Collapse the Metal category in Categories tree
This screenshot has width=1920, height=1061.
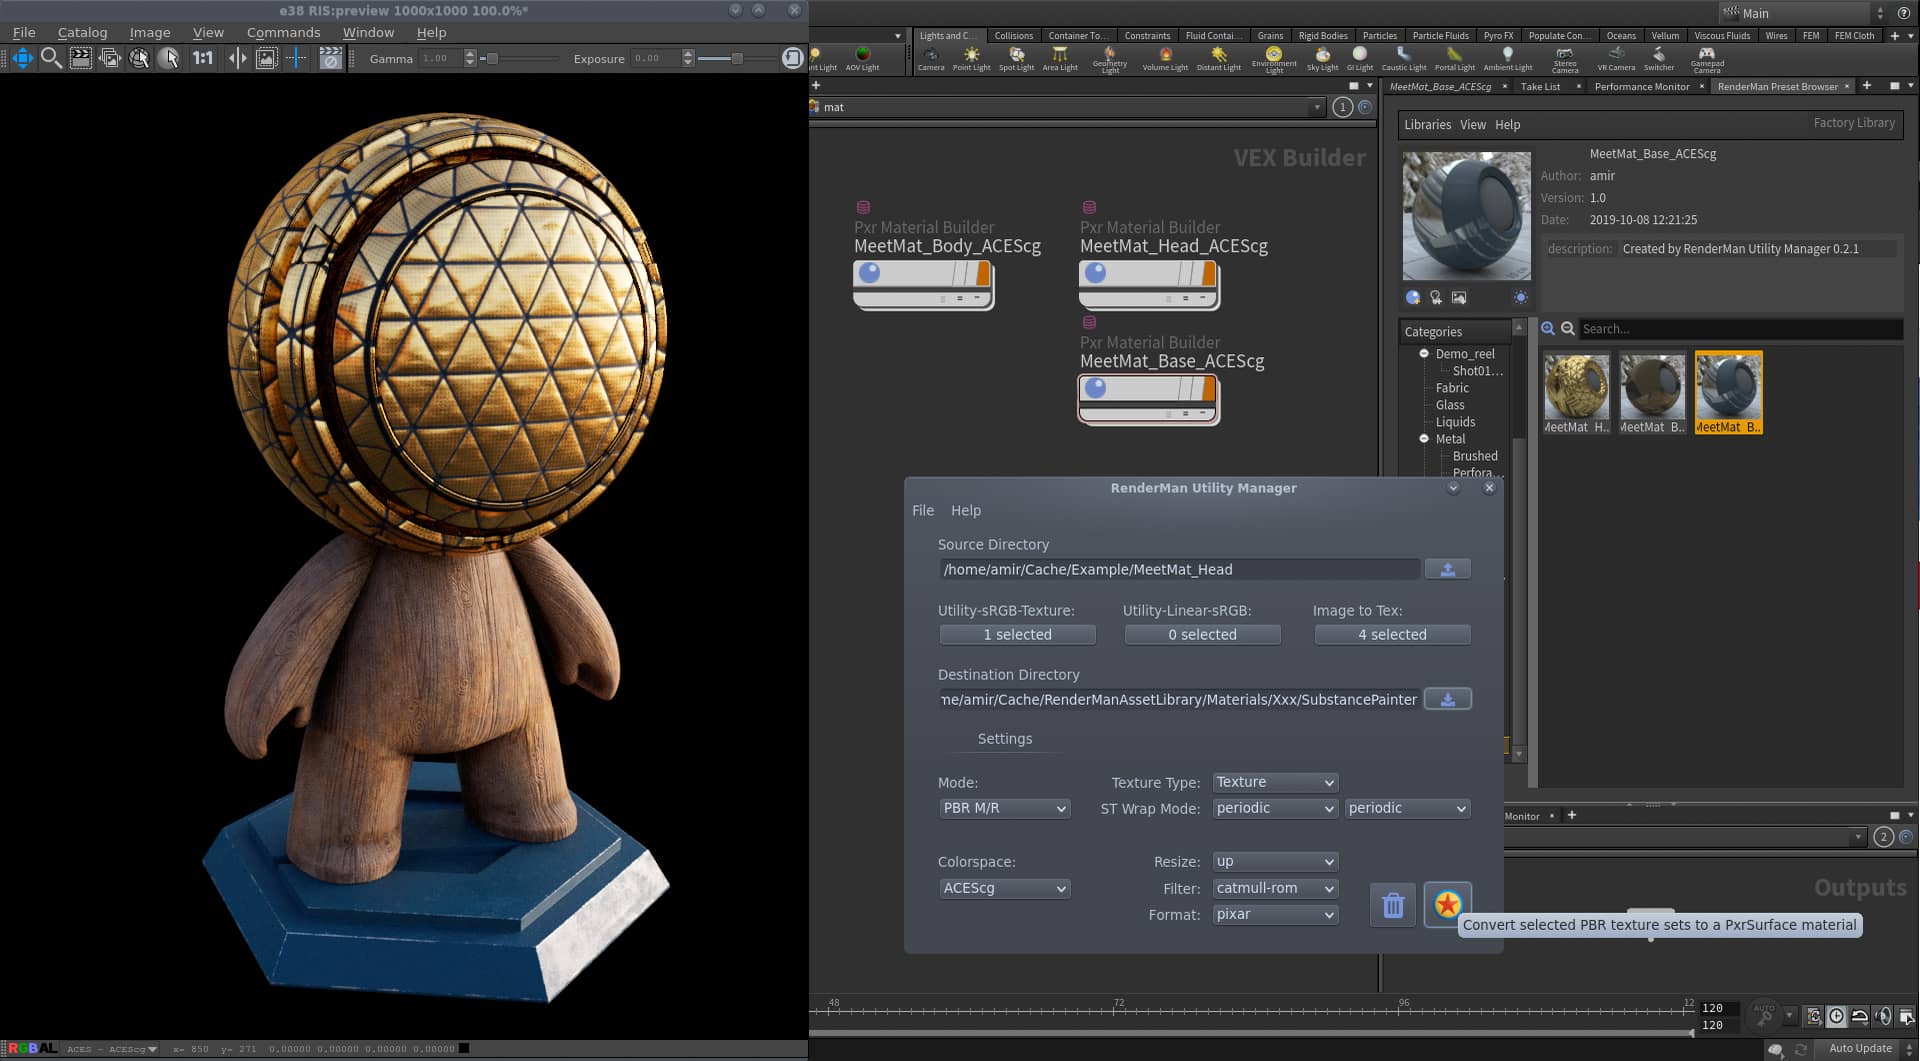coord(1424,438)
